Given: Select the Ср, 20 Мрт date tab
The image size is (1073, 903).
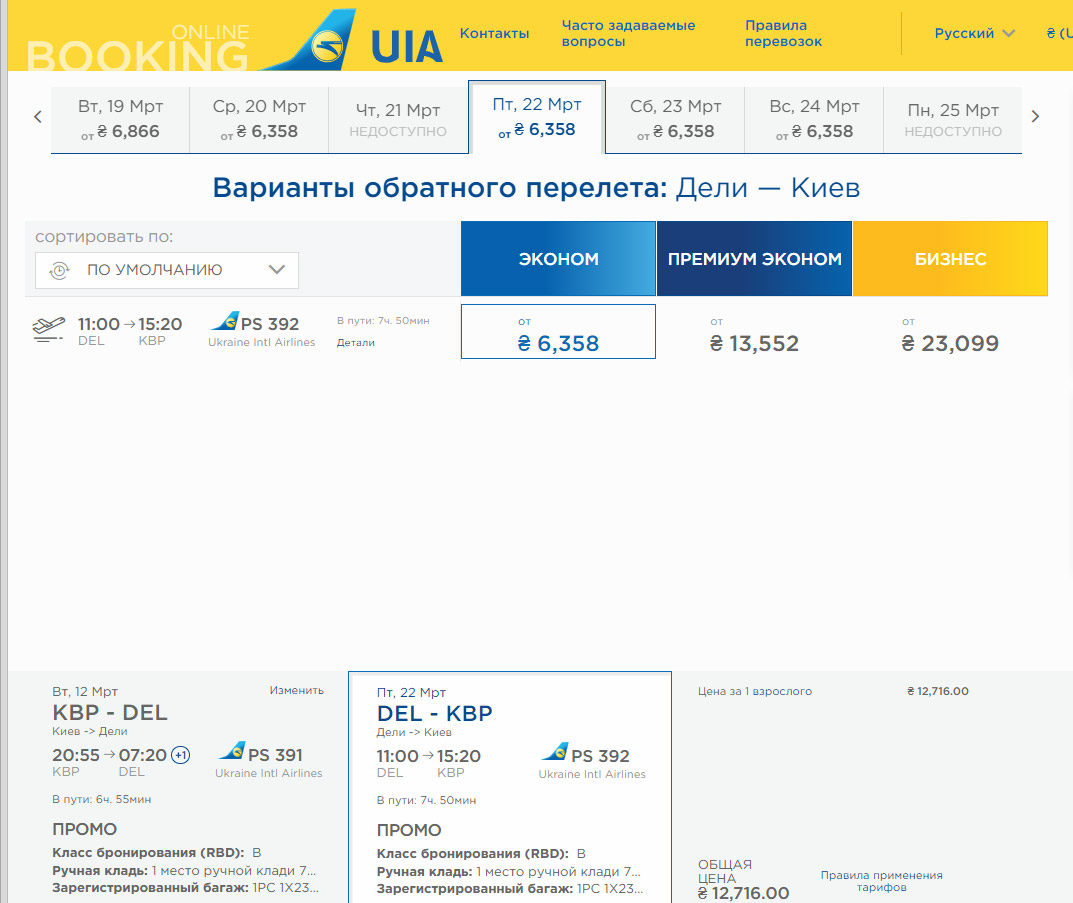Looking at the screenshot, I should [x=259, y=119].
